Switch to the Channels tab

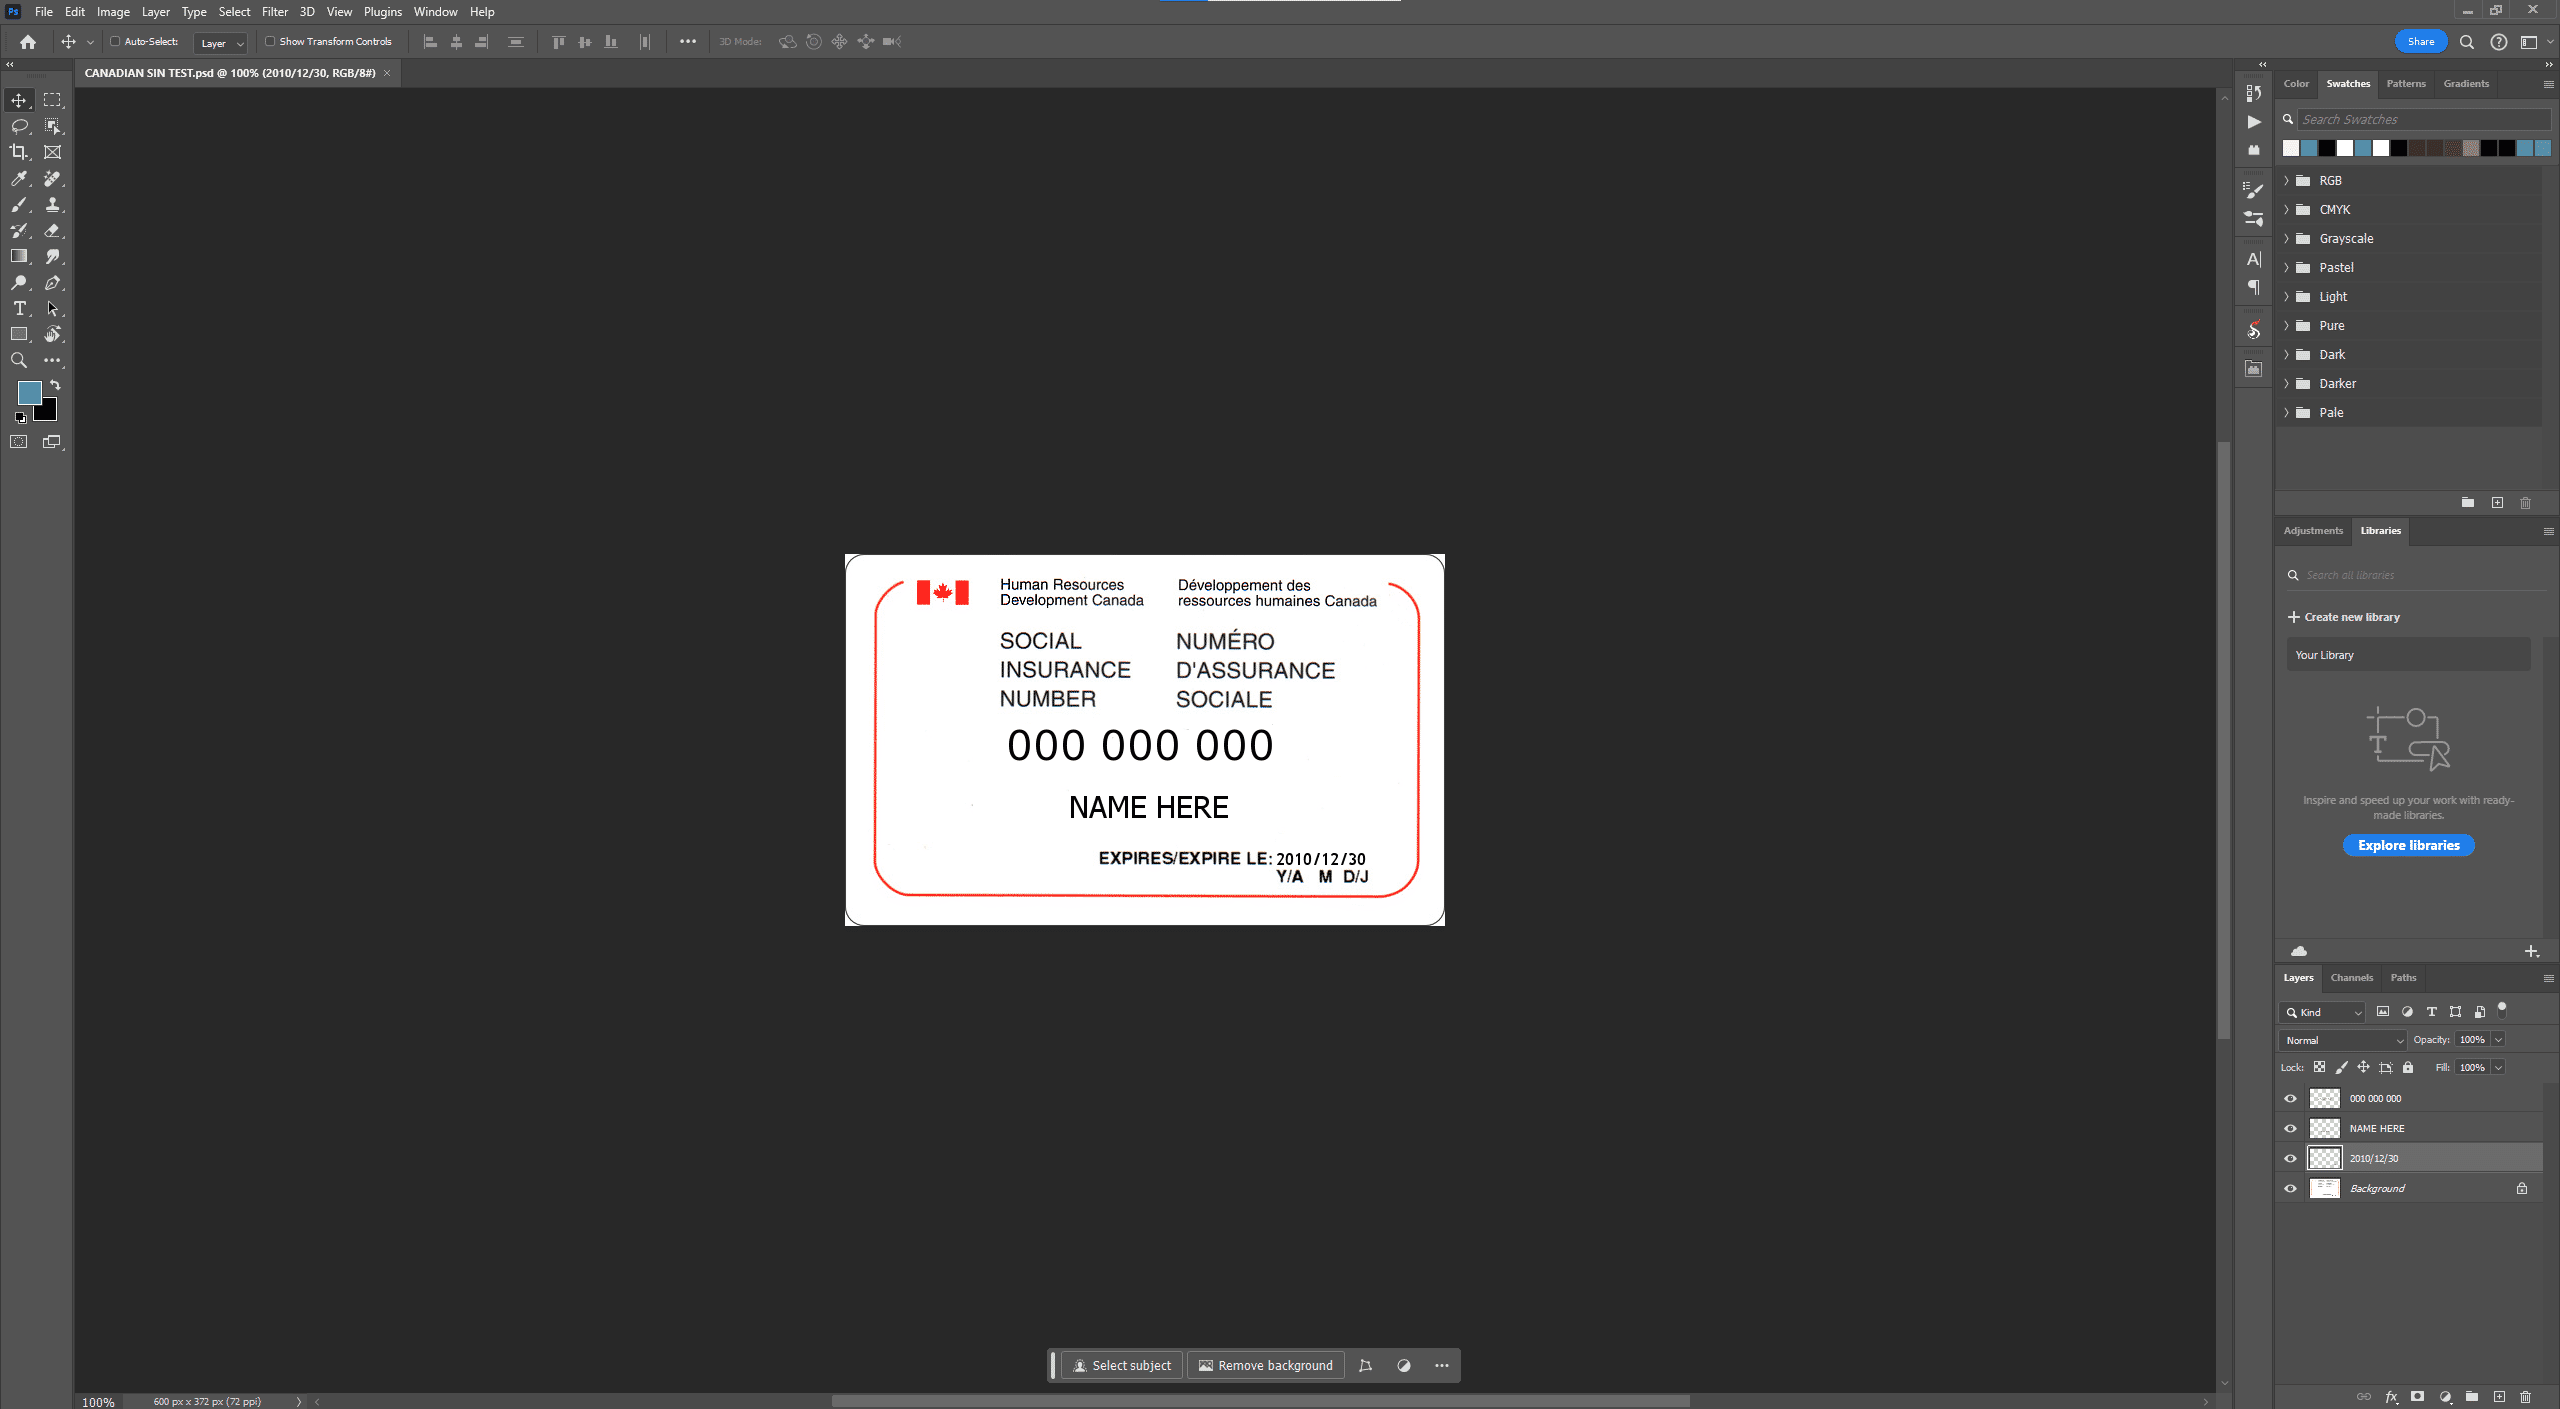click(x=2351, y=978)
